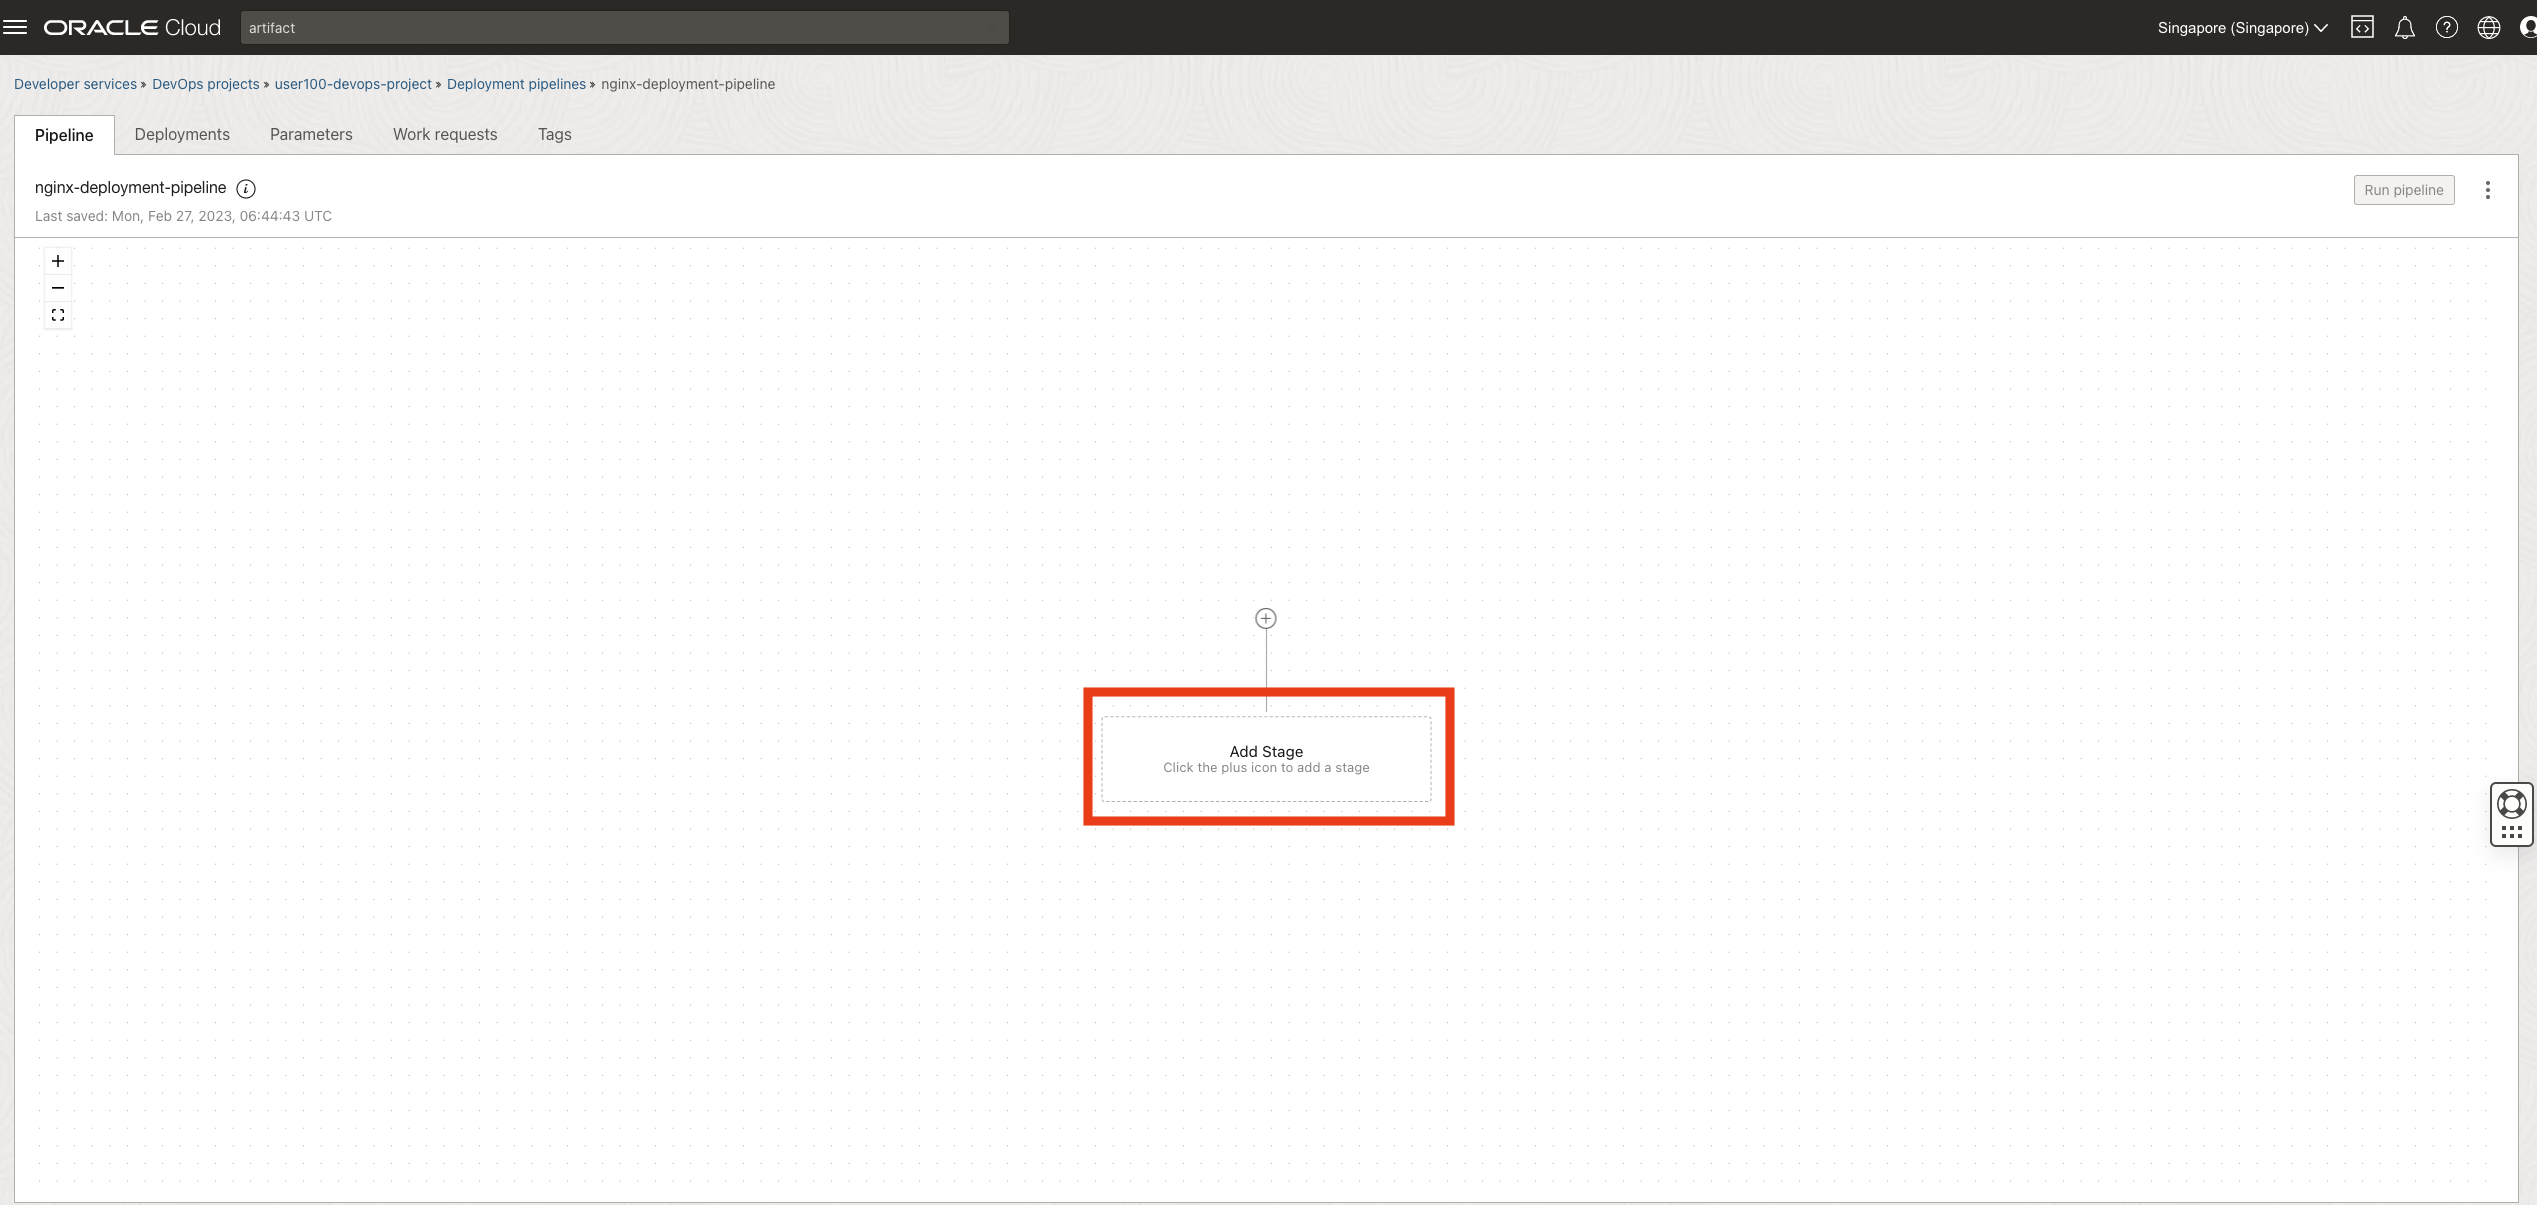Open the notifications bell
Image resolution: width=2537 pixels, height=1205 pixels.
tap(2404, 27)
